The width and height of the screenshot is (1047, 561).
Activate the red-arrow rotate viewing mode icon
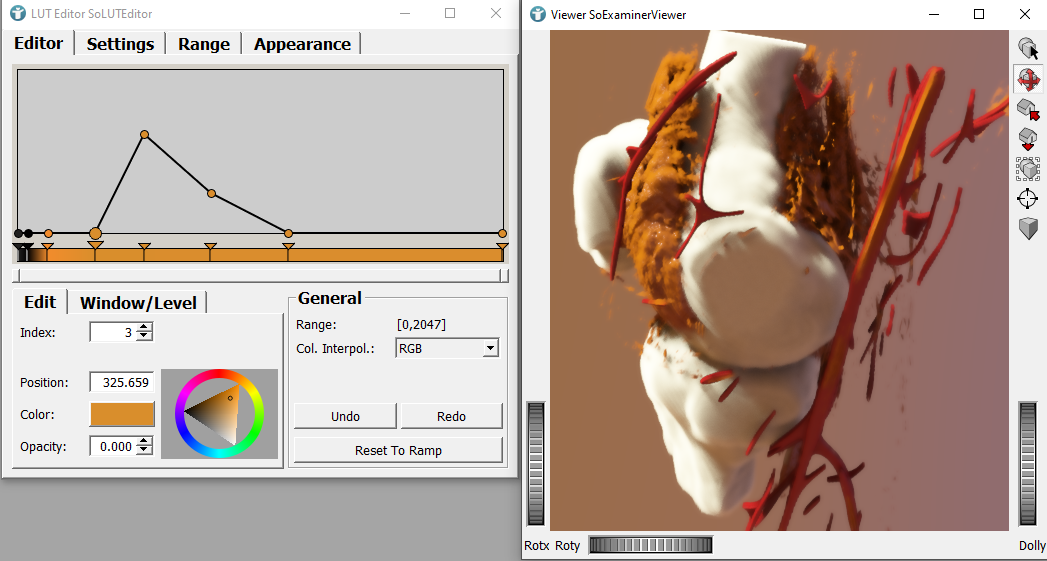click(1027, 78)
